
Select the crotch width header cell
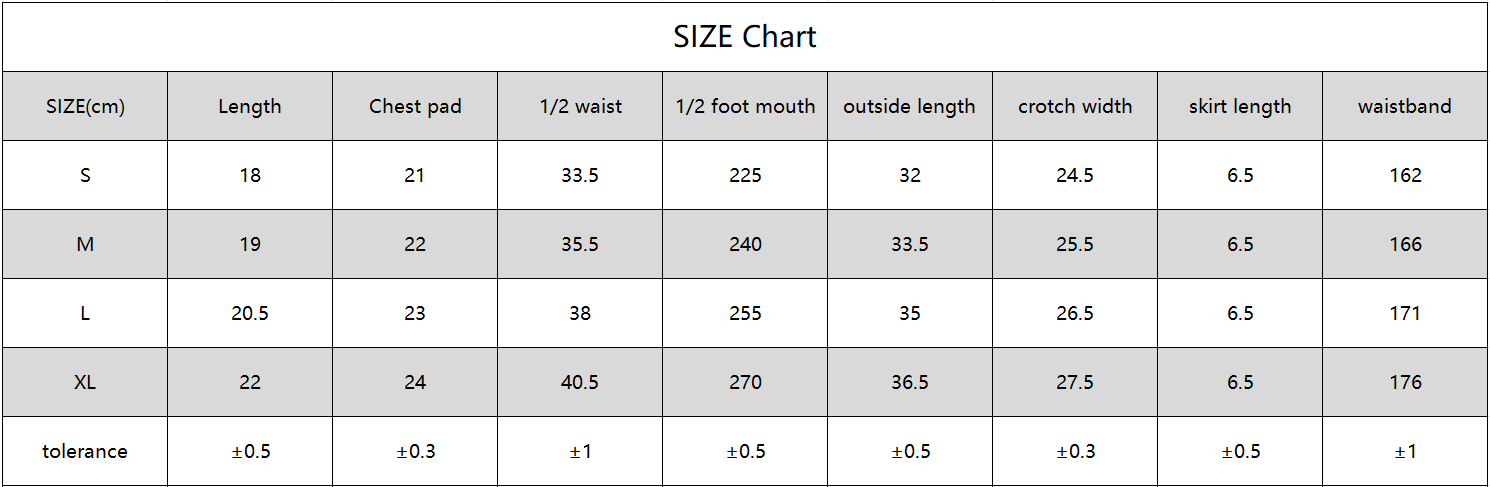(x=1075, y=106)
